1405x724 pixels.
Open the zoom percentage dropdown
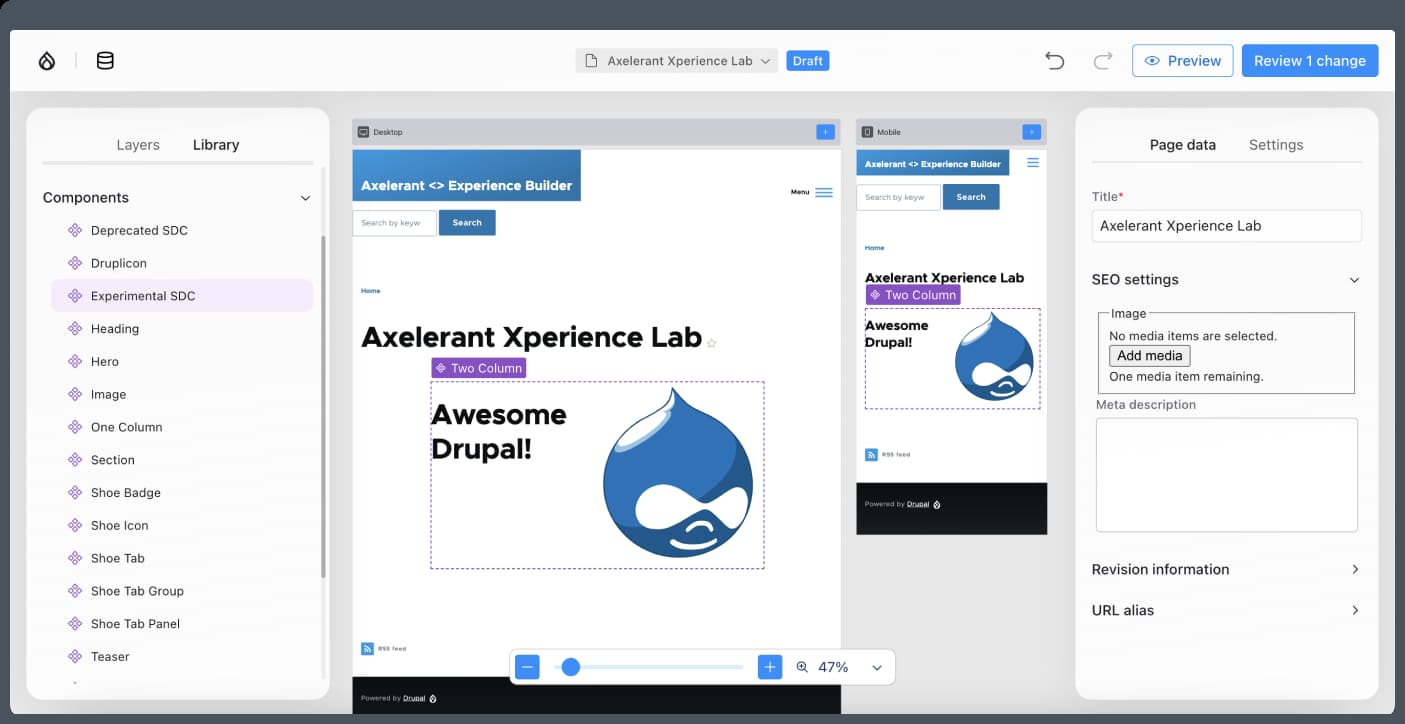tap(877, 666)
